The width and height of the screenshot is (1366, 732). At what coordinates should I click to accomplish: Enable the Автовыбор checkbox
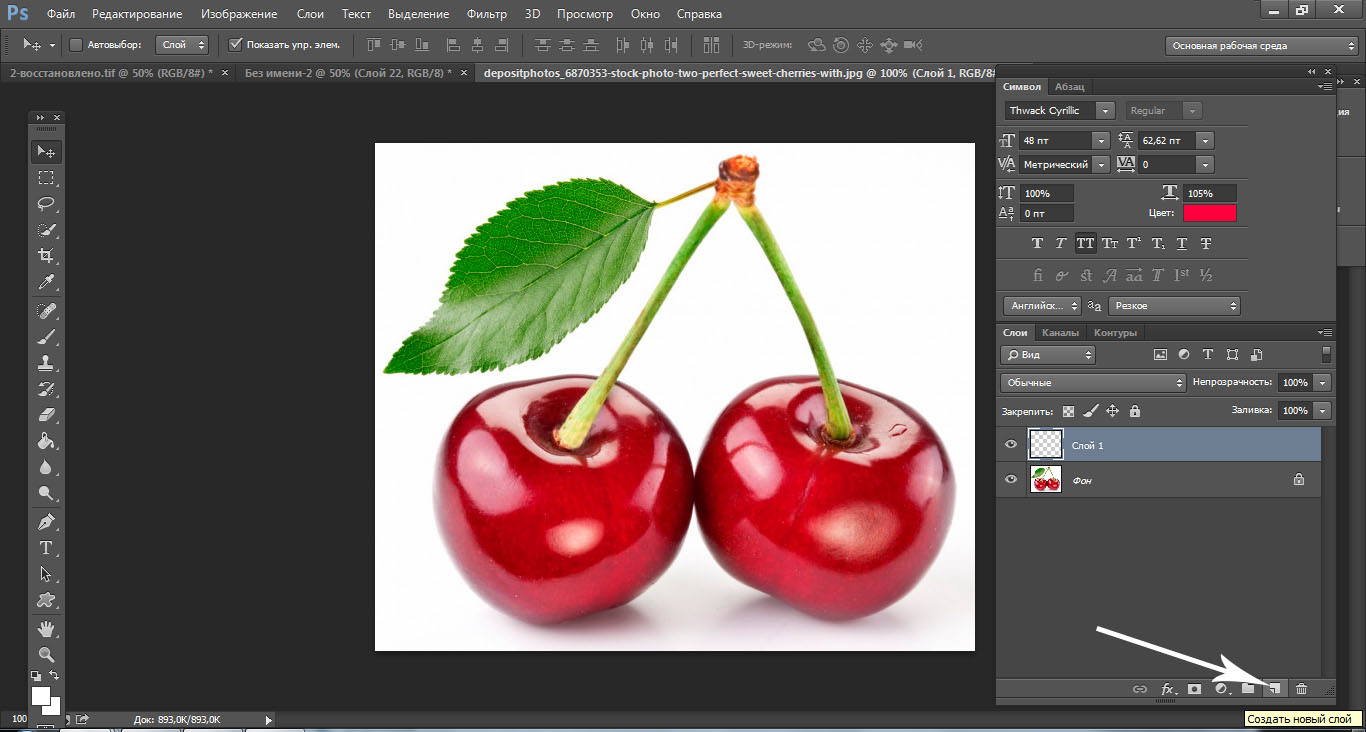pos(76,45)
